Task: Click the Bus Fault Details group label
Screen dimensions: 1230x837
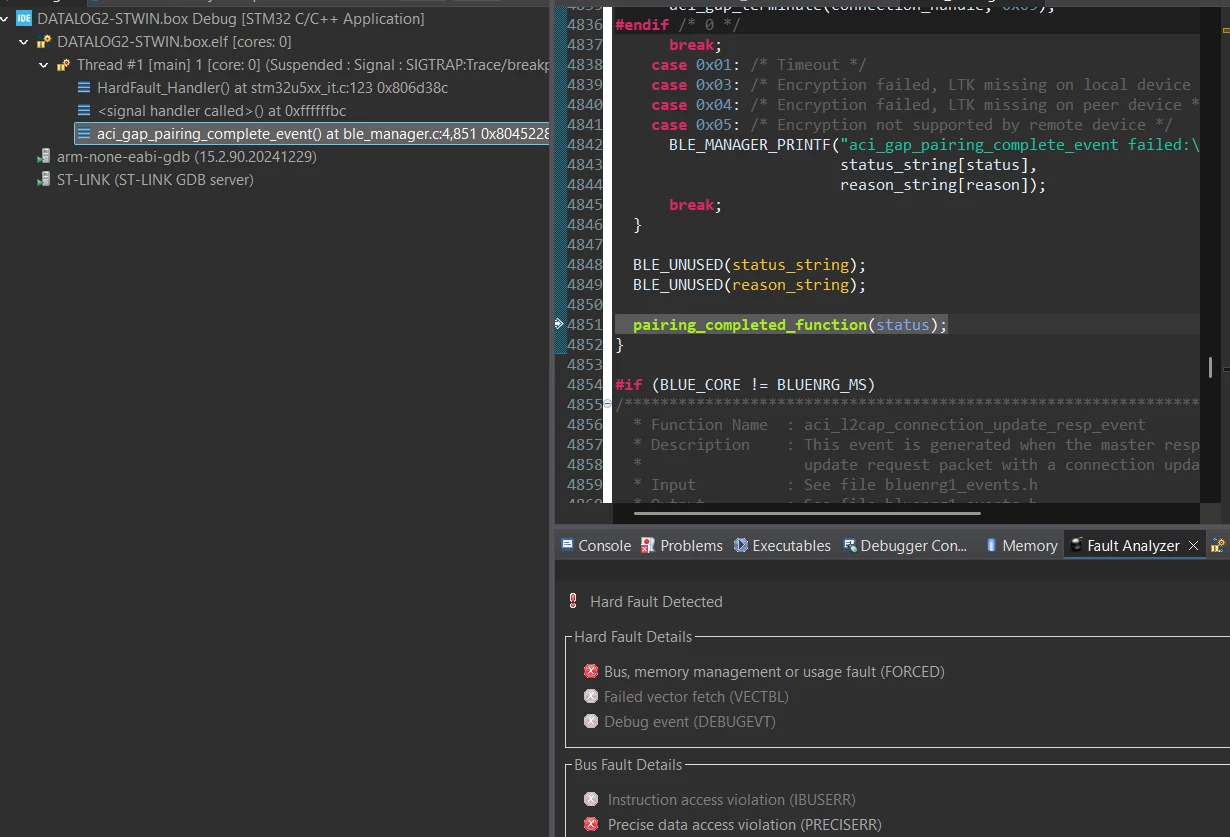Action: (x=628, y=765)
